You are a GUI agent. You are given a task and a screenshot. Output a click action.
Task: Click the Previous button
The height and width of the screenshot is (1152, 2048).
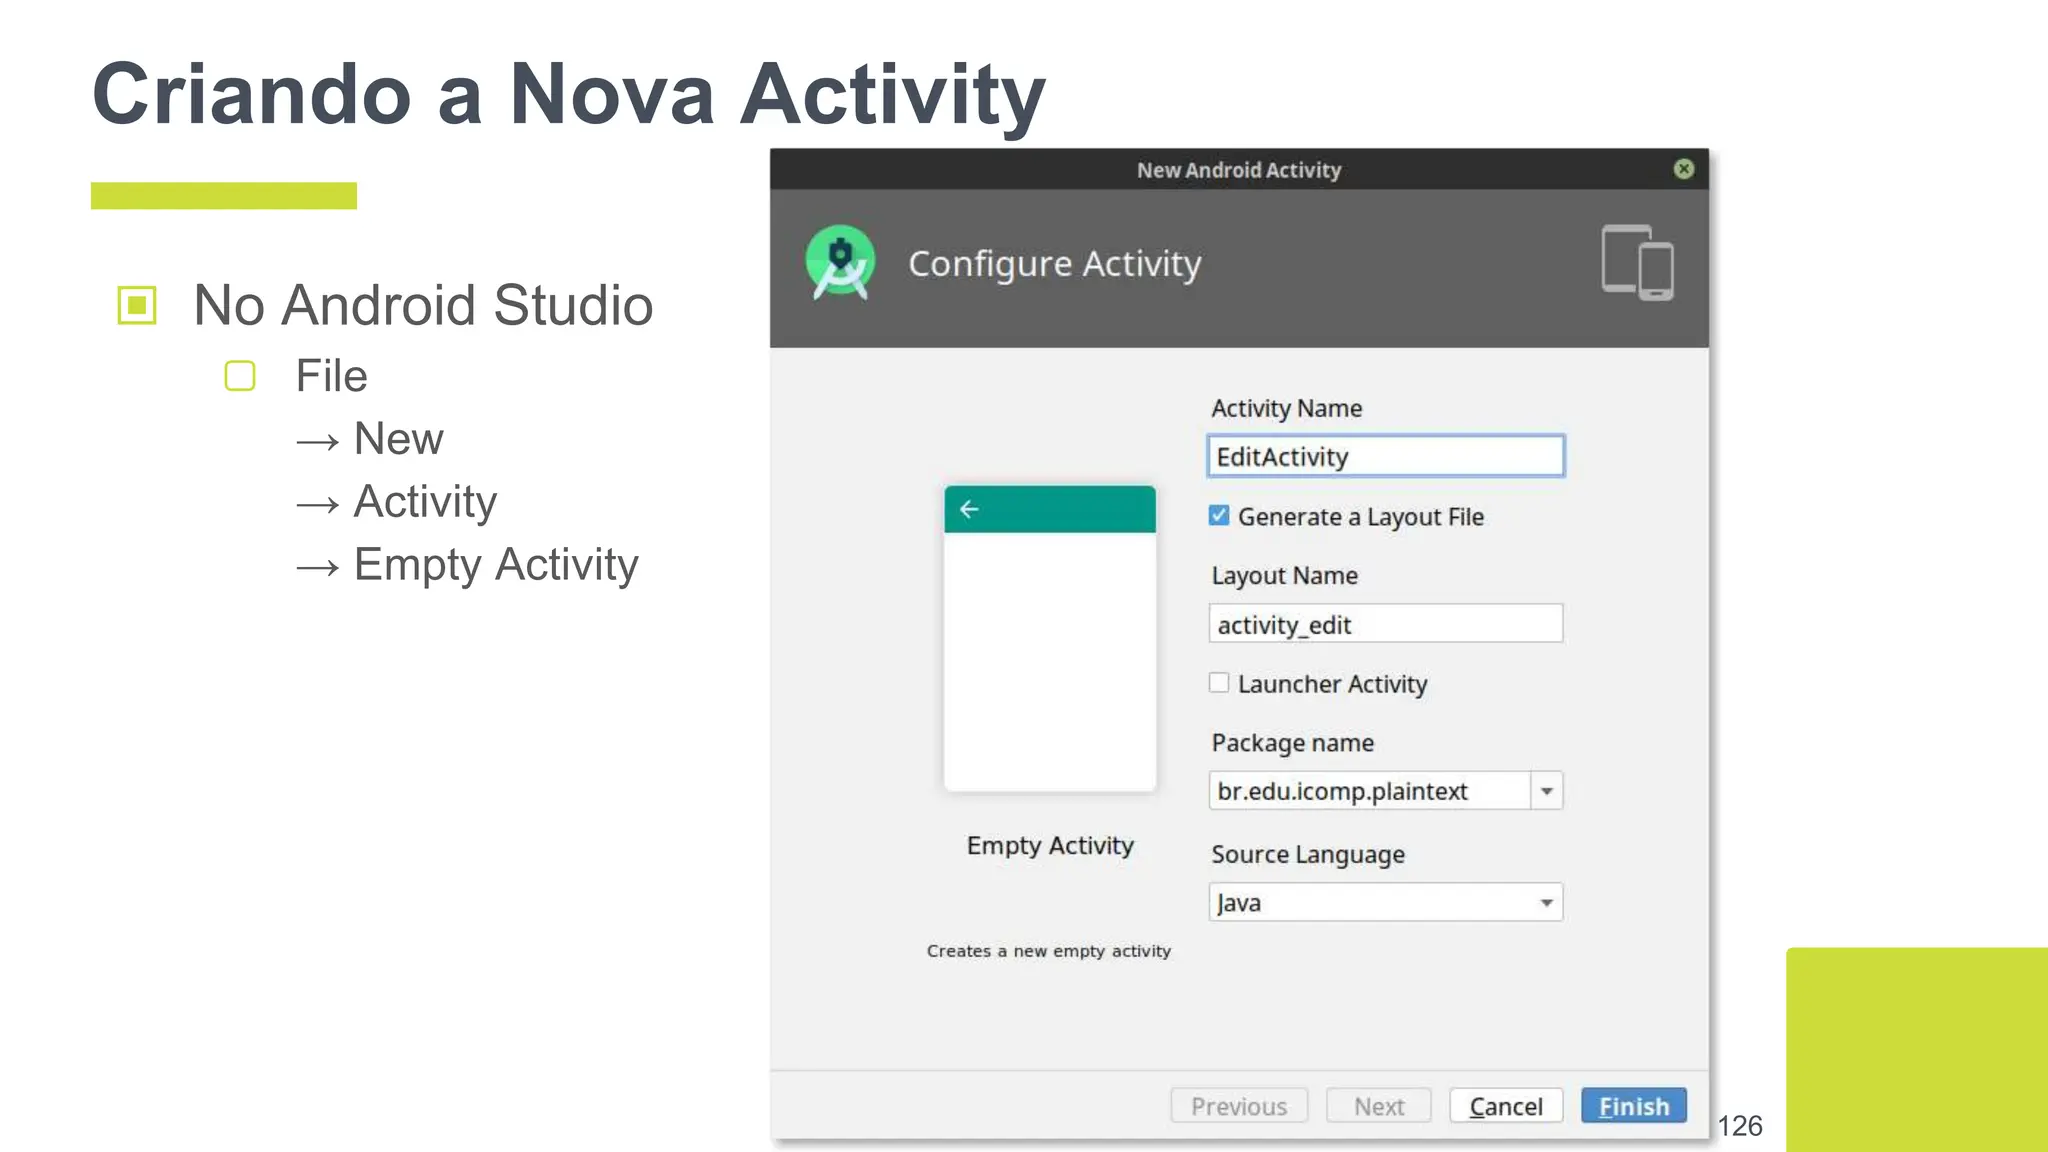coord(1239,1106)
